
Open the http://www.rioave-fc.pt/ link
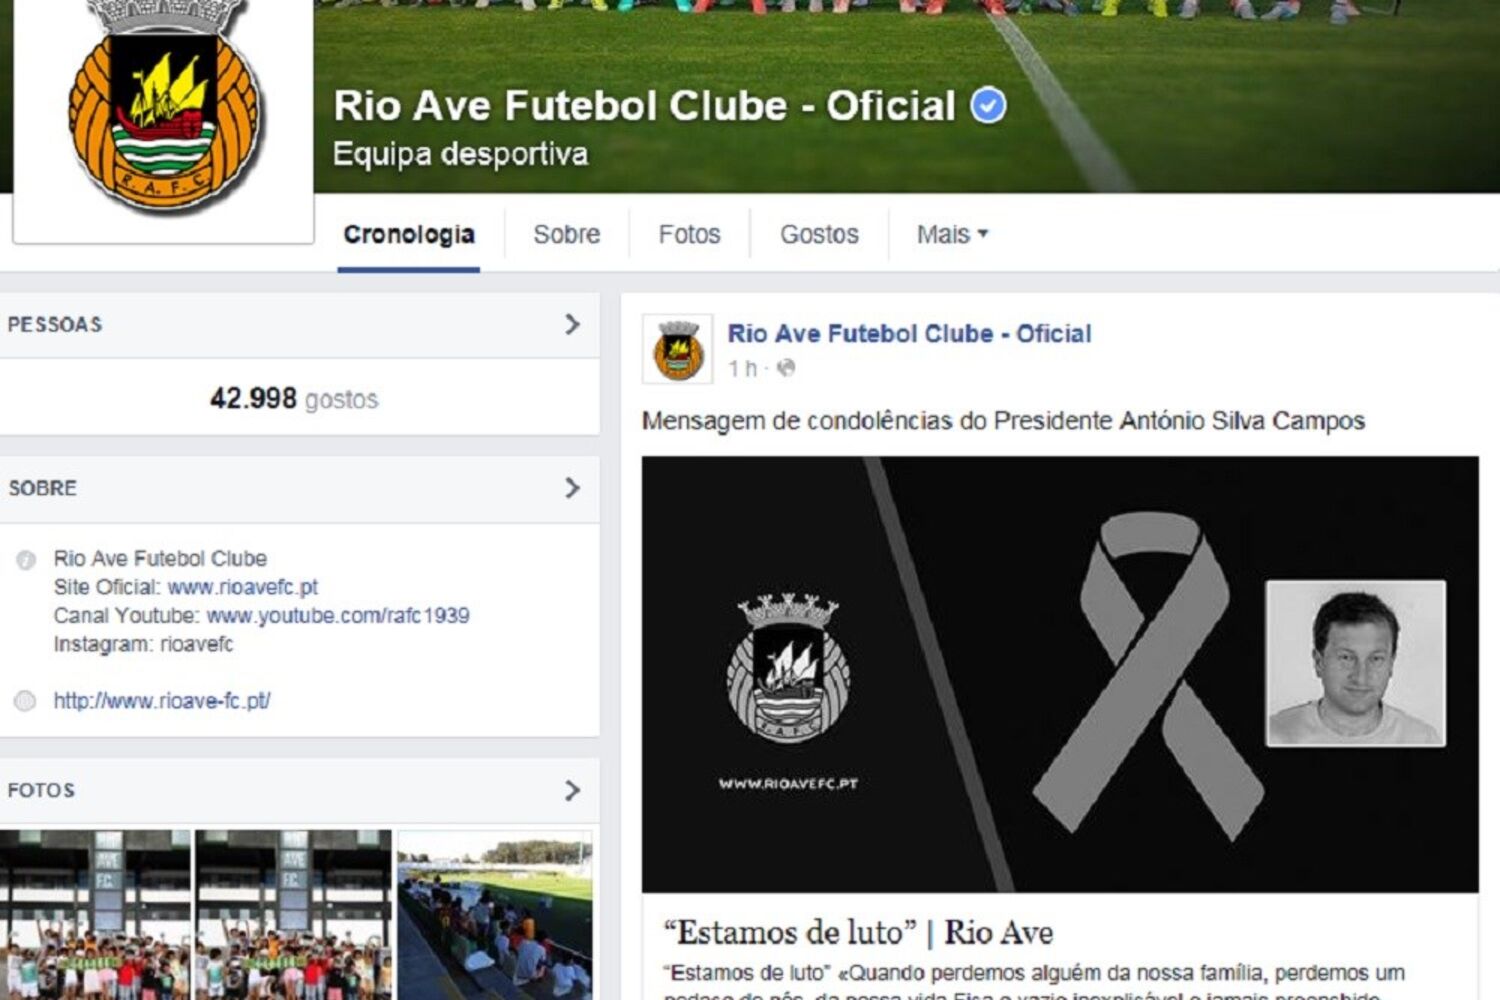pos(162,701)
